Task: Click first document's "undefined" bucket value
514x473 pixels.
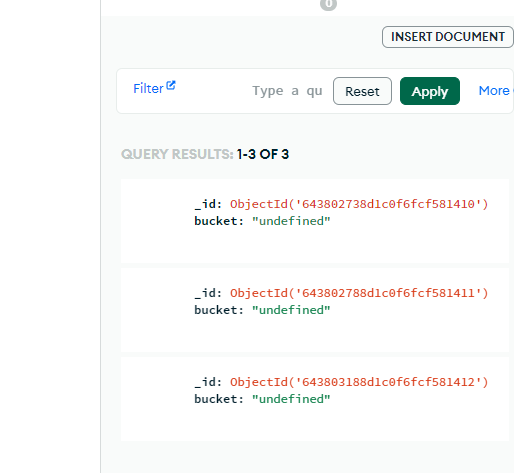Action: coord(291,221)
